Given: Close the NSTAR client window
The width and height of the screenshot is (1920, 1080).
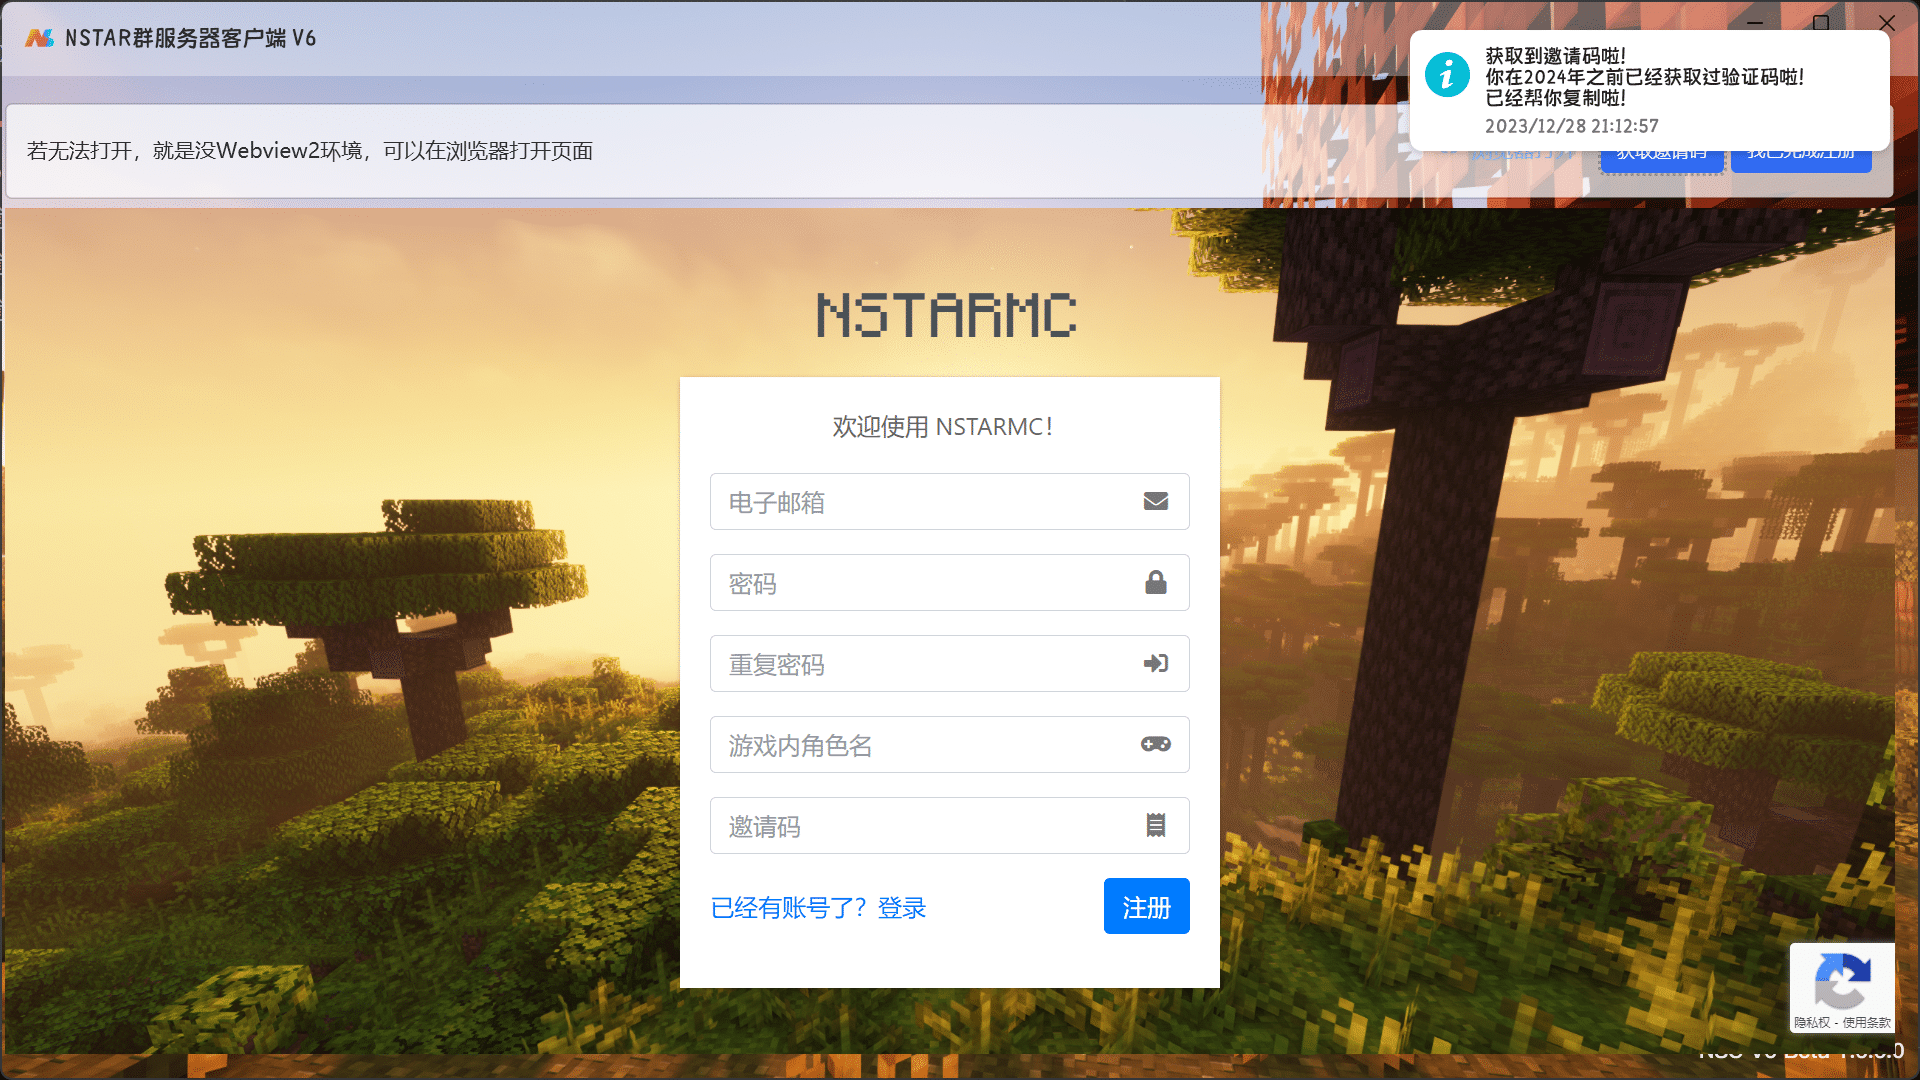Looking at the screenshot, I should coord(1887,22).
